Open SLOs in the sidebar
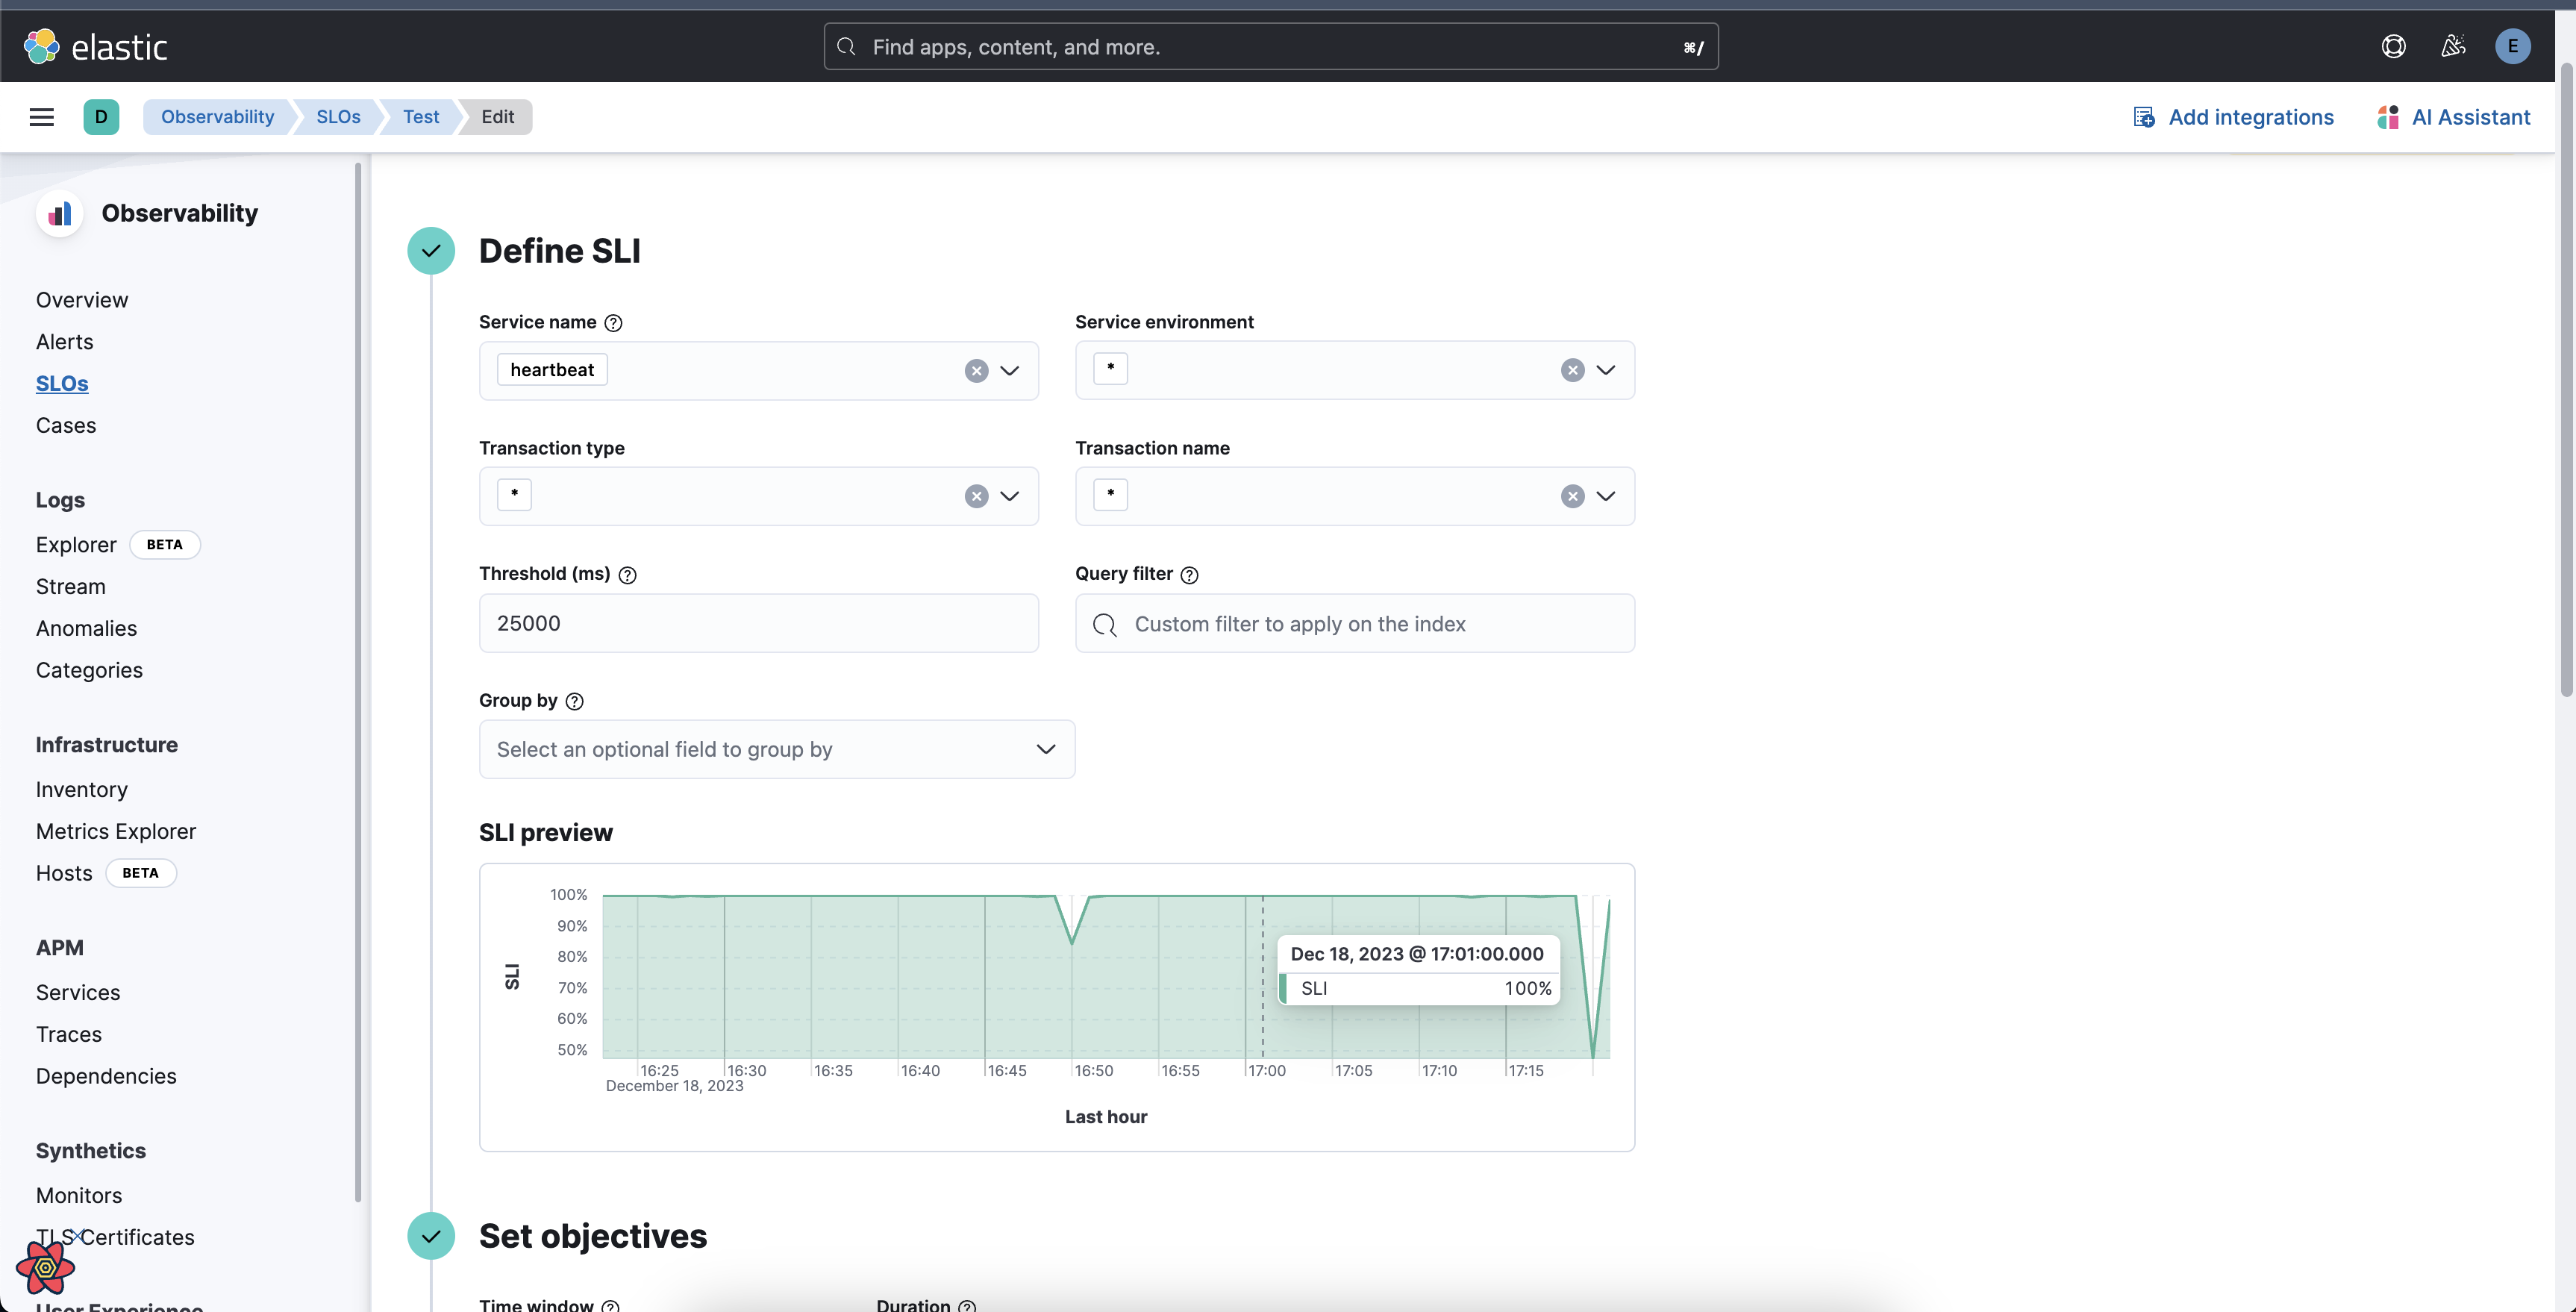The width and height of the screenshot is (2576, 1312). (x=62, y=384)
